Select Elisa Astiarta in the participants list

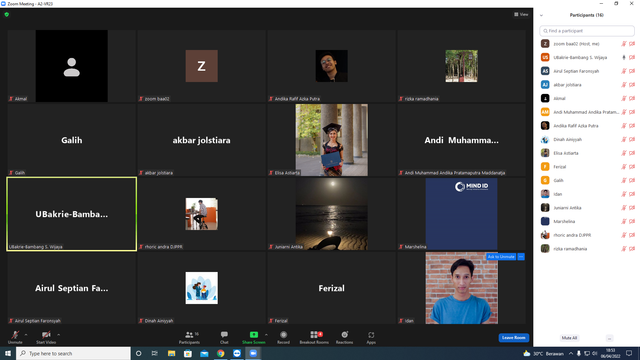tap(587, 153)
